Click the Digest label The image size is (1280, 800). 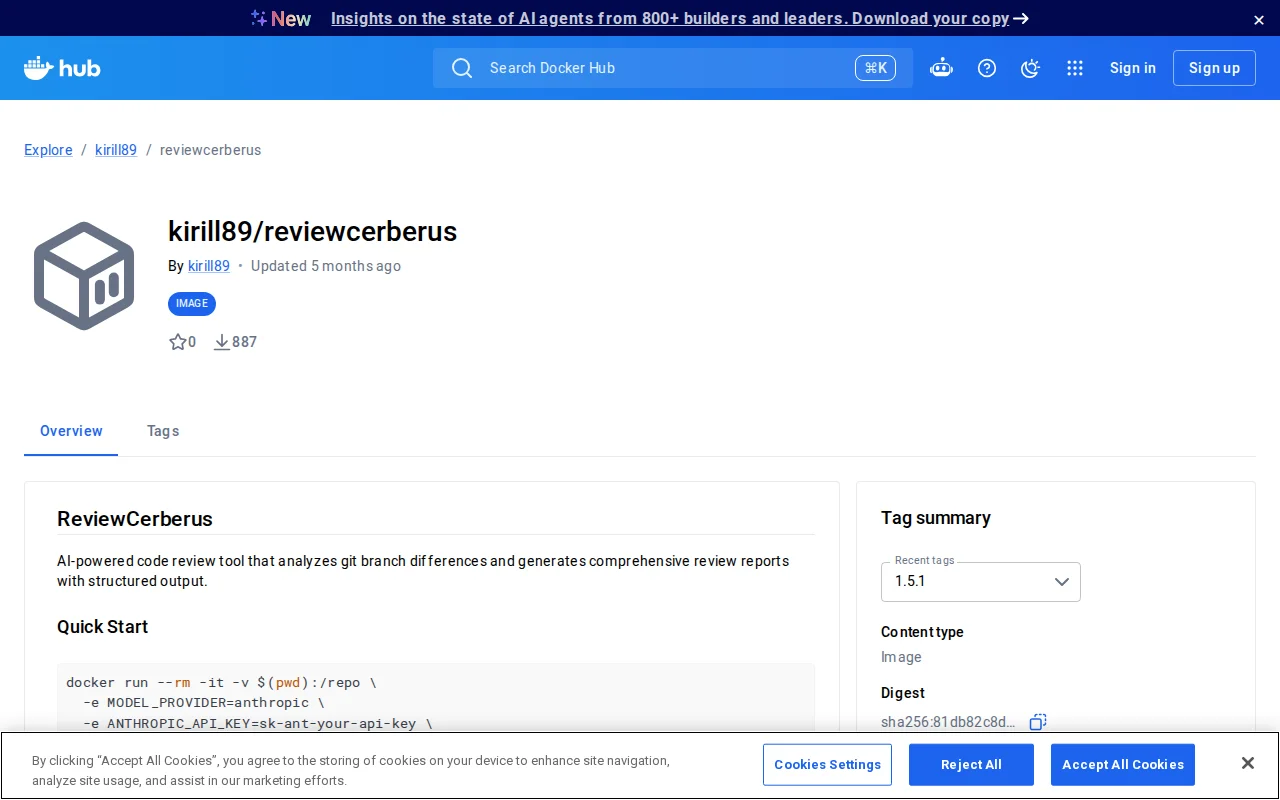[903, 693]
